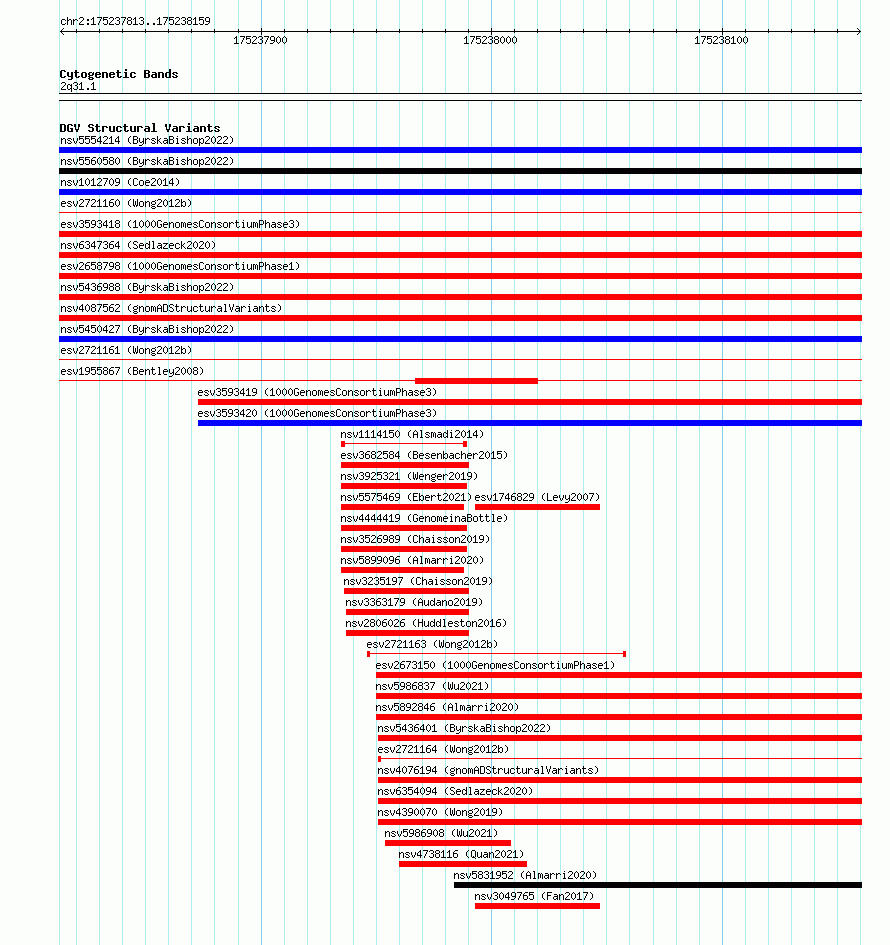
Task: Click variant label nsv5554214 (ByrskaBishop2022)
Action: pos(147,140)
